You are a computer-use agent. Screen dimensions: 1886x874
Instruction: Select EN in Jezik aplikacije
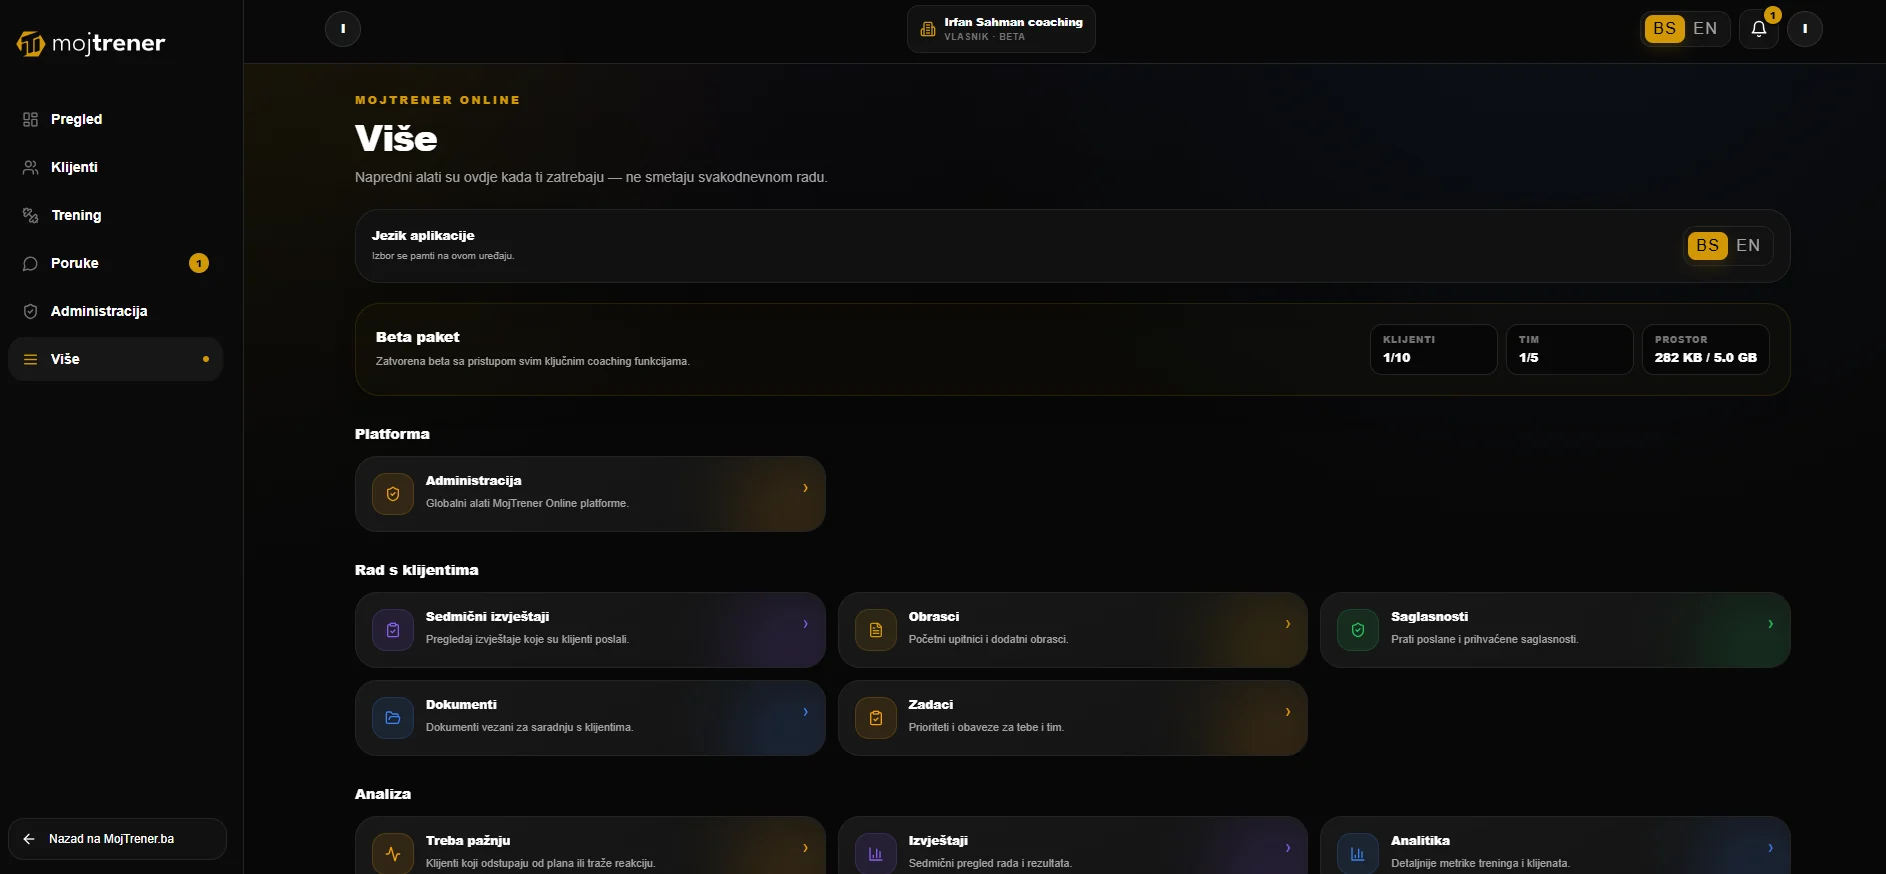(x=1748, y=246)
